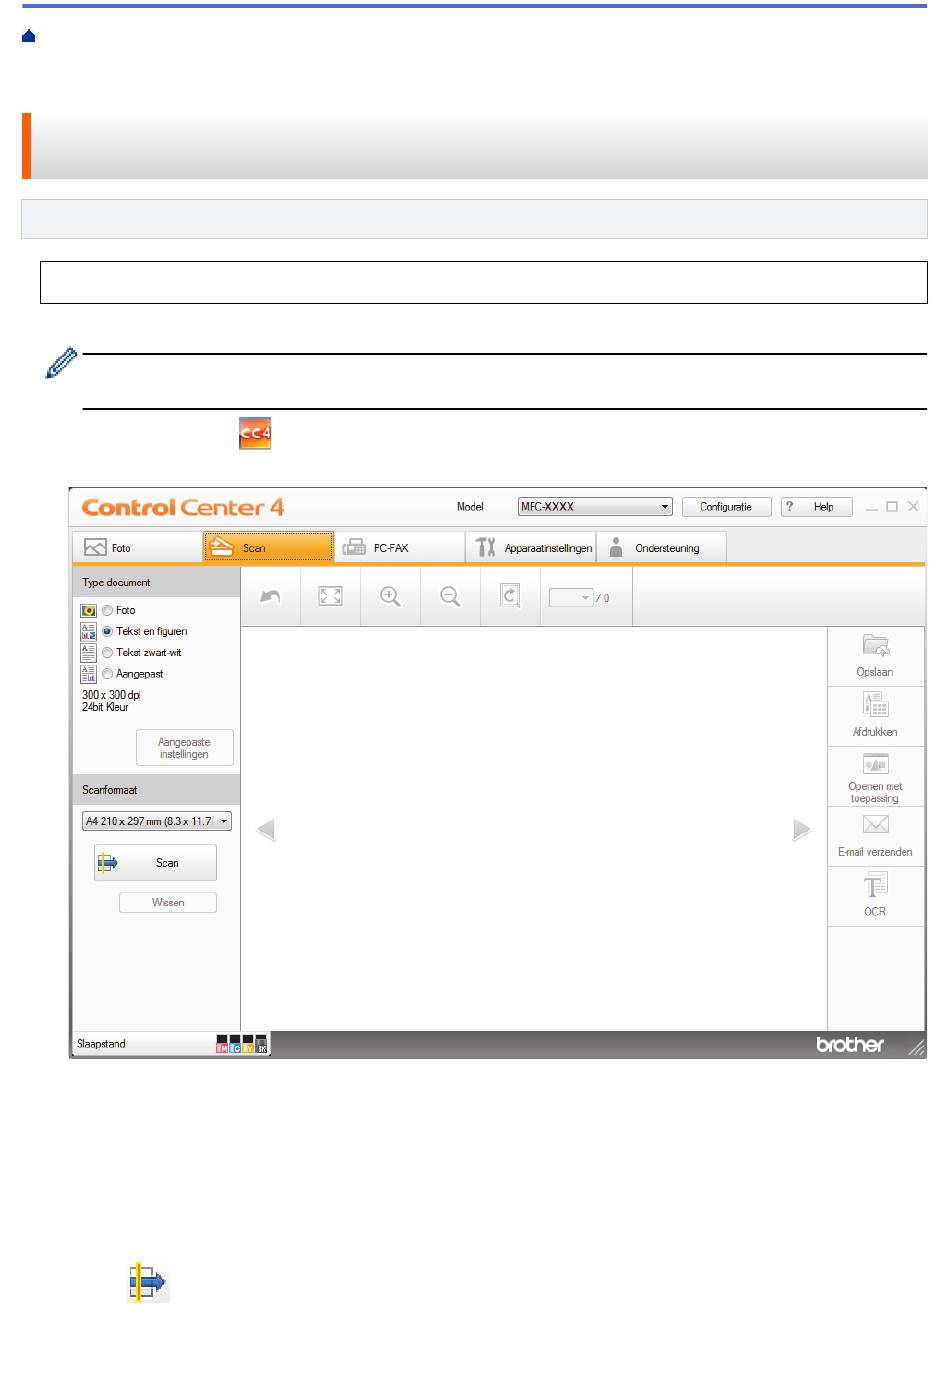Click the zoom in magnifier icon
The height and width of the screenshot is (1387, 950).
[390, 597]
